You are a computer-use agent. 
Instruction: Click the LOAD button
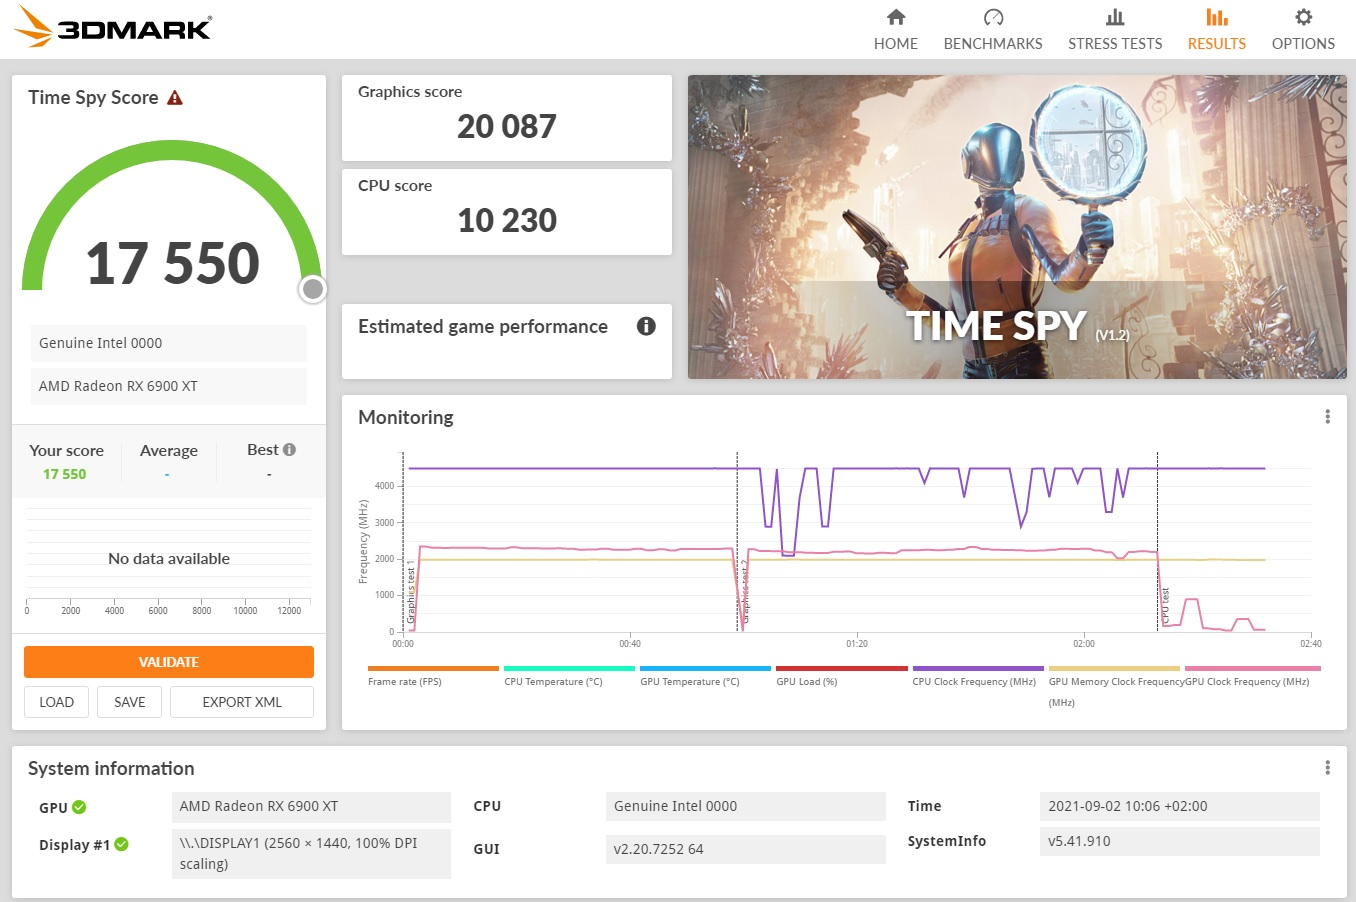(56, 702)
